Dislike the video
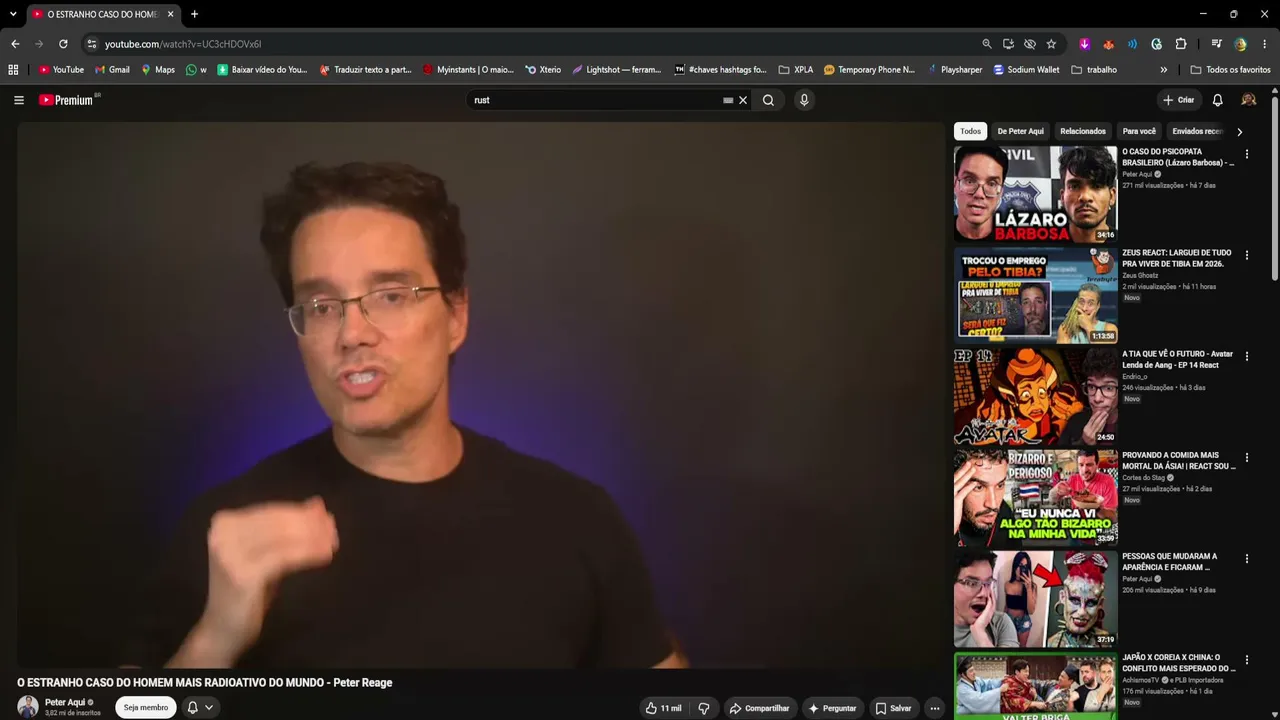The width and height of the screenshot is (1280, 720). (x=704, y=708)
